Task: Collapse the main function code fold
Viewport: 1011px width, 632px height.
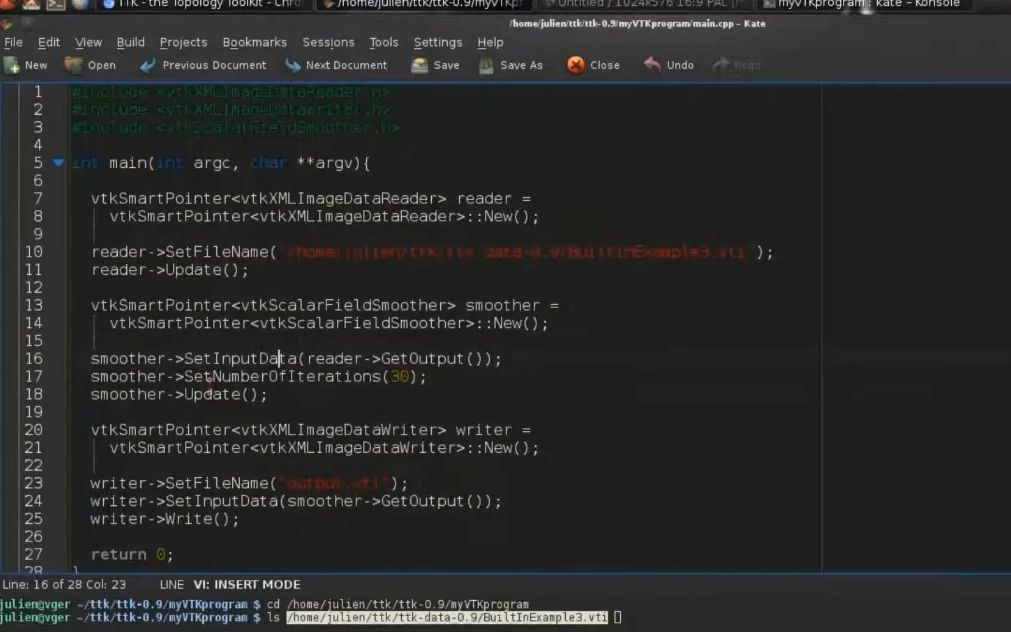Action: 57,162
